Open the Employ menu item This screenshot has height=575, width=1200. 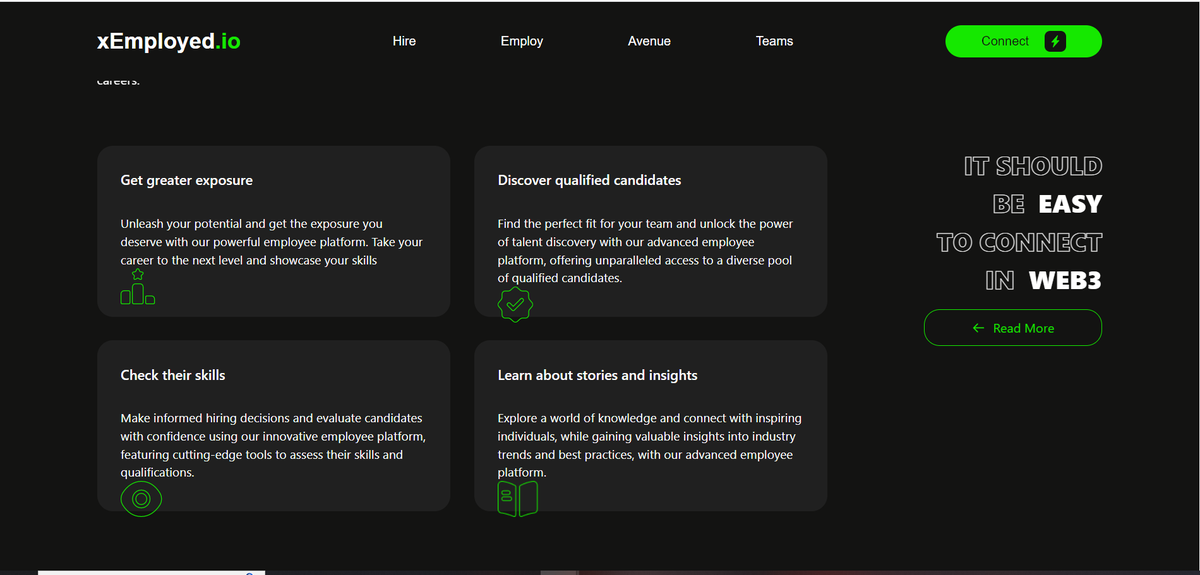click(x=522, y=41)
